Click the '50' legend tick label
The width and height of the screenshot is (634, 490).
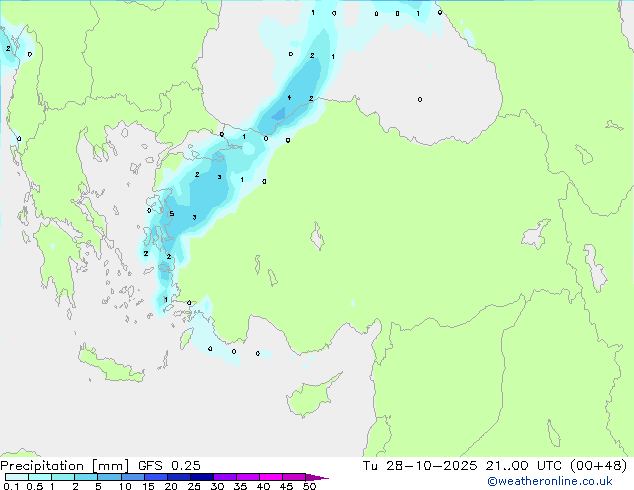pos(309,486)
